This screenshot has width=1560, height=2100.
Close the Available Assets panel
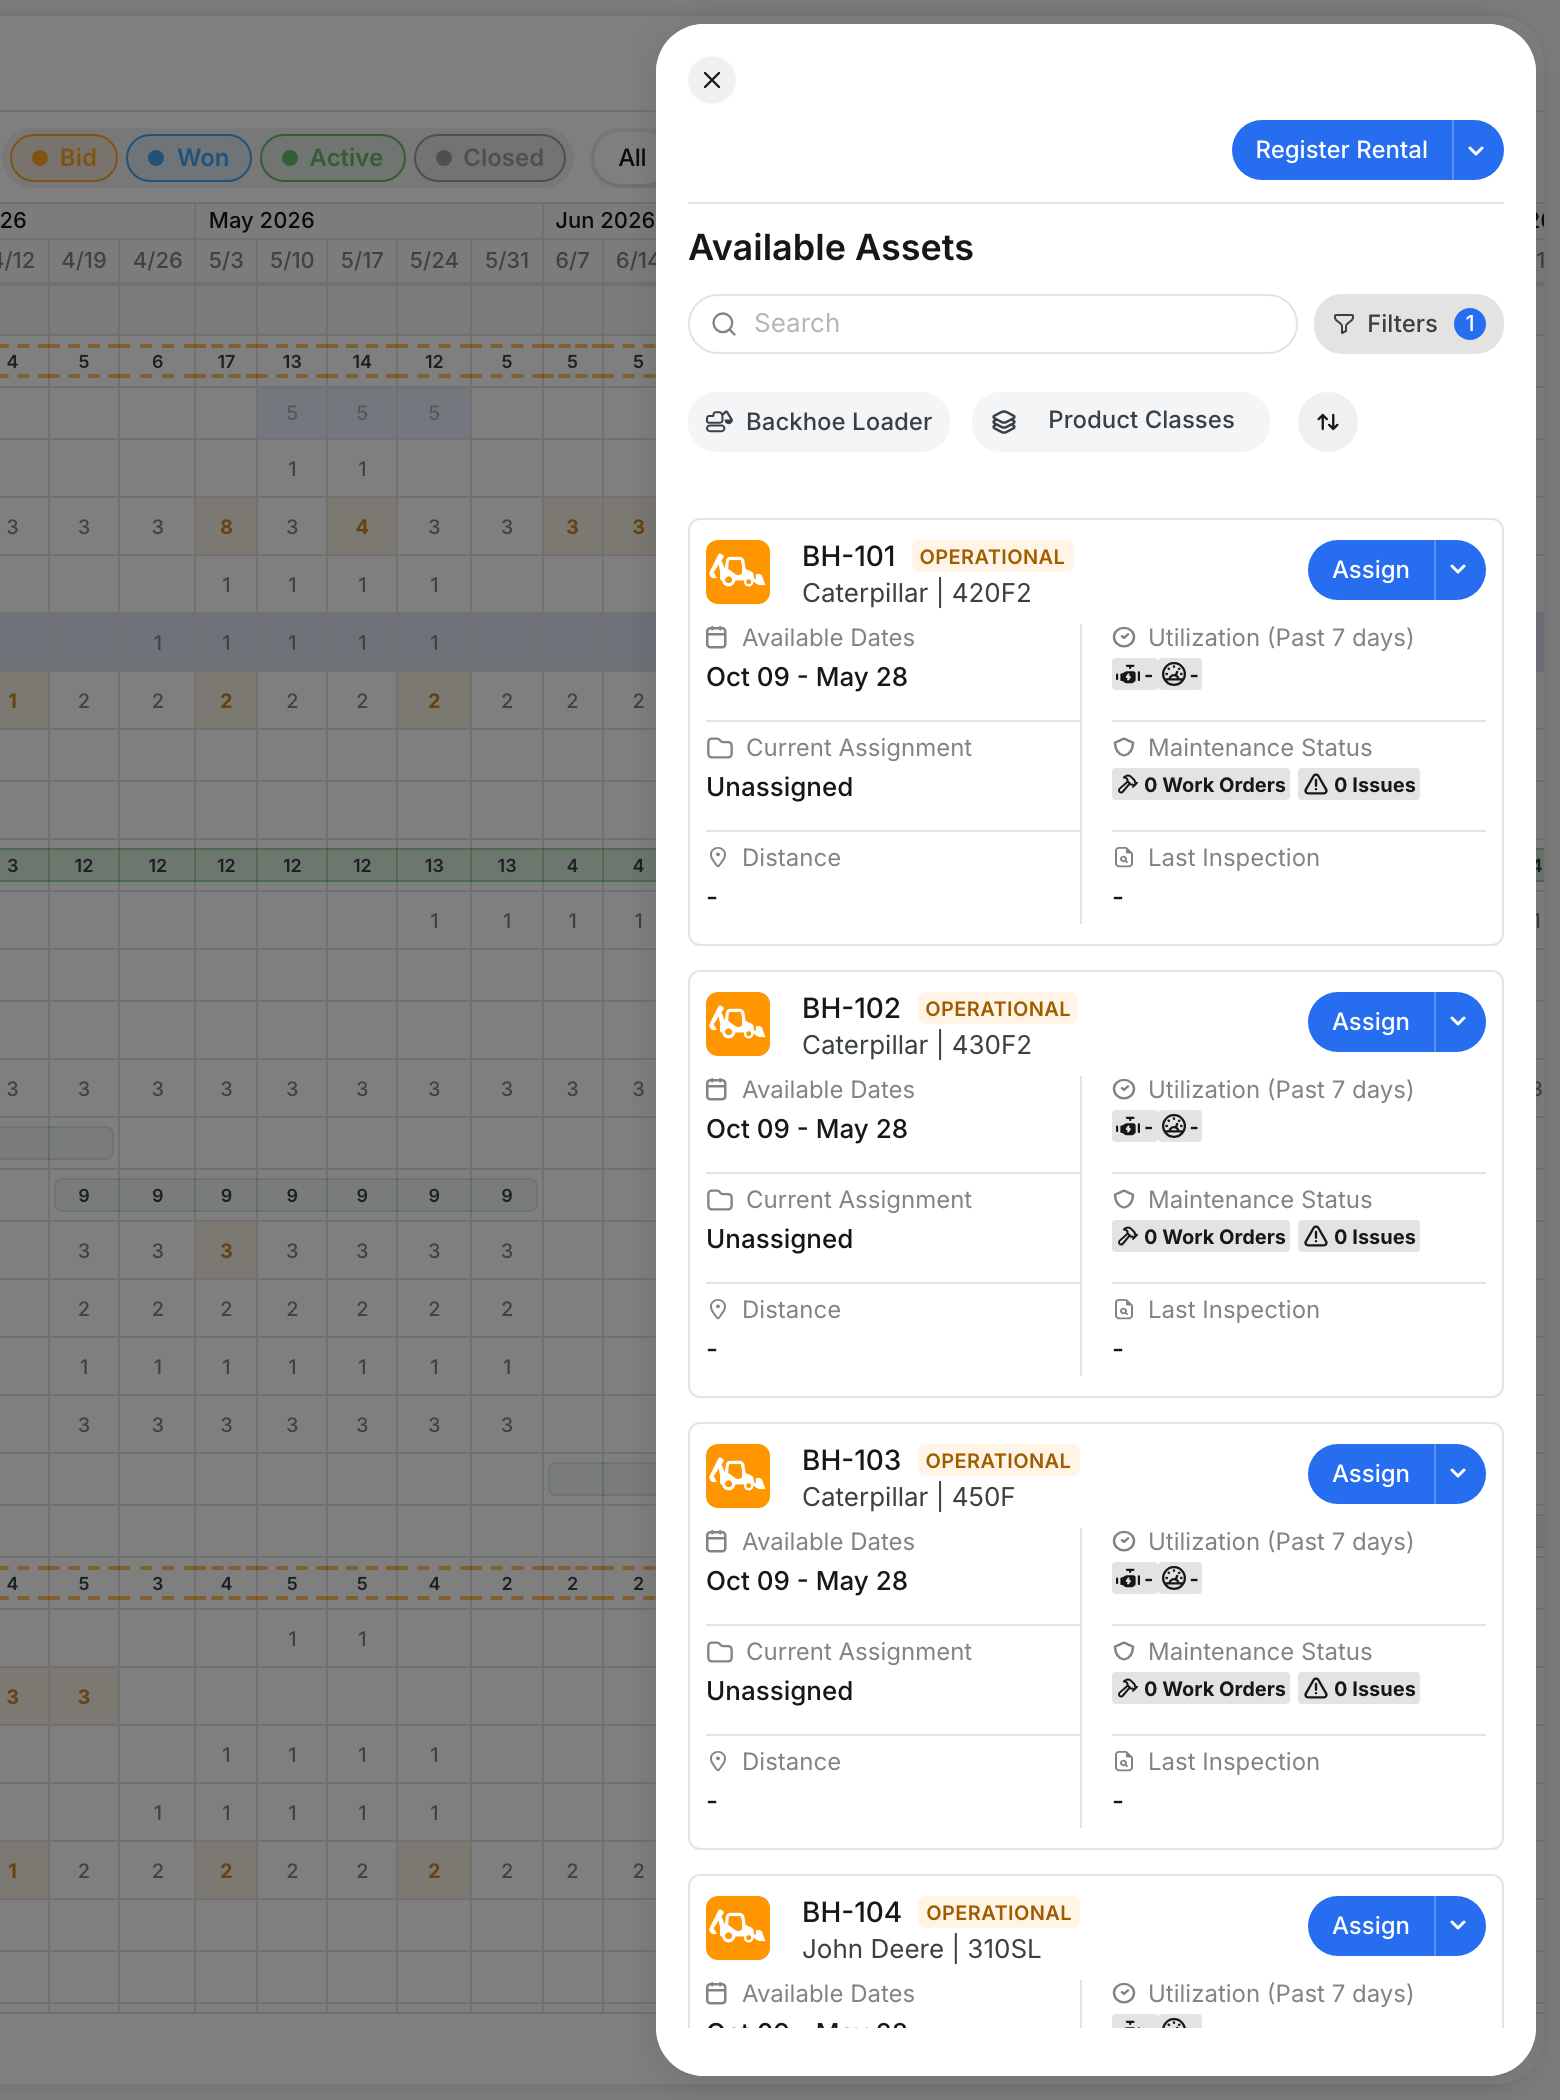click(712, 80)
